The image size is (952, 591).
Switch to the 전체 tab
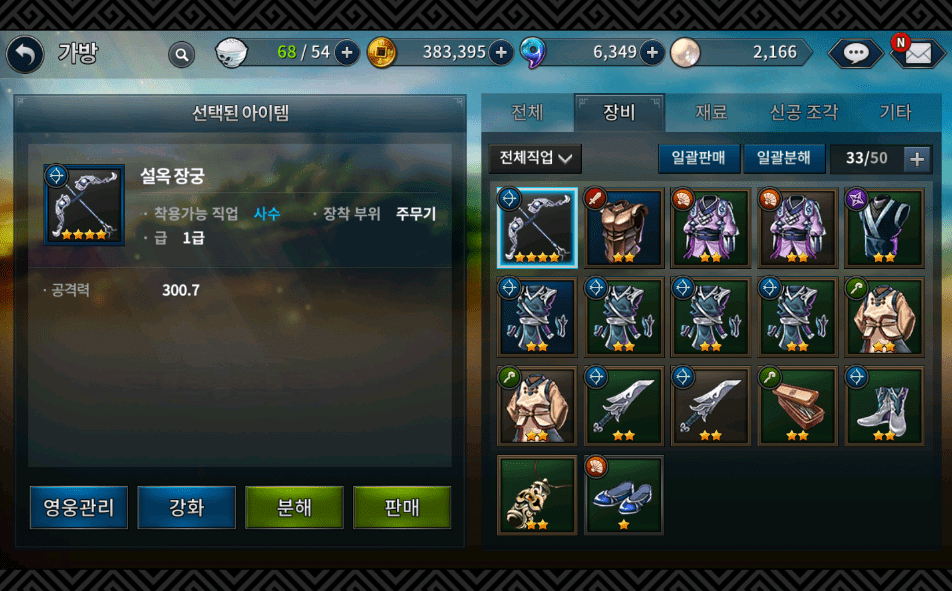pos(526,112)
